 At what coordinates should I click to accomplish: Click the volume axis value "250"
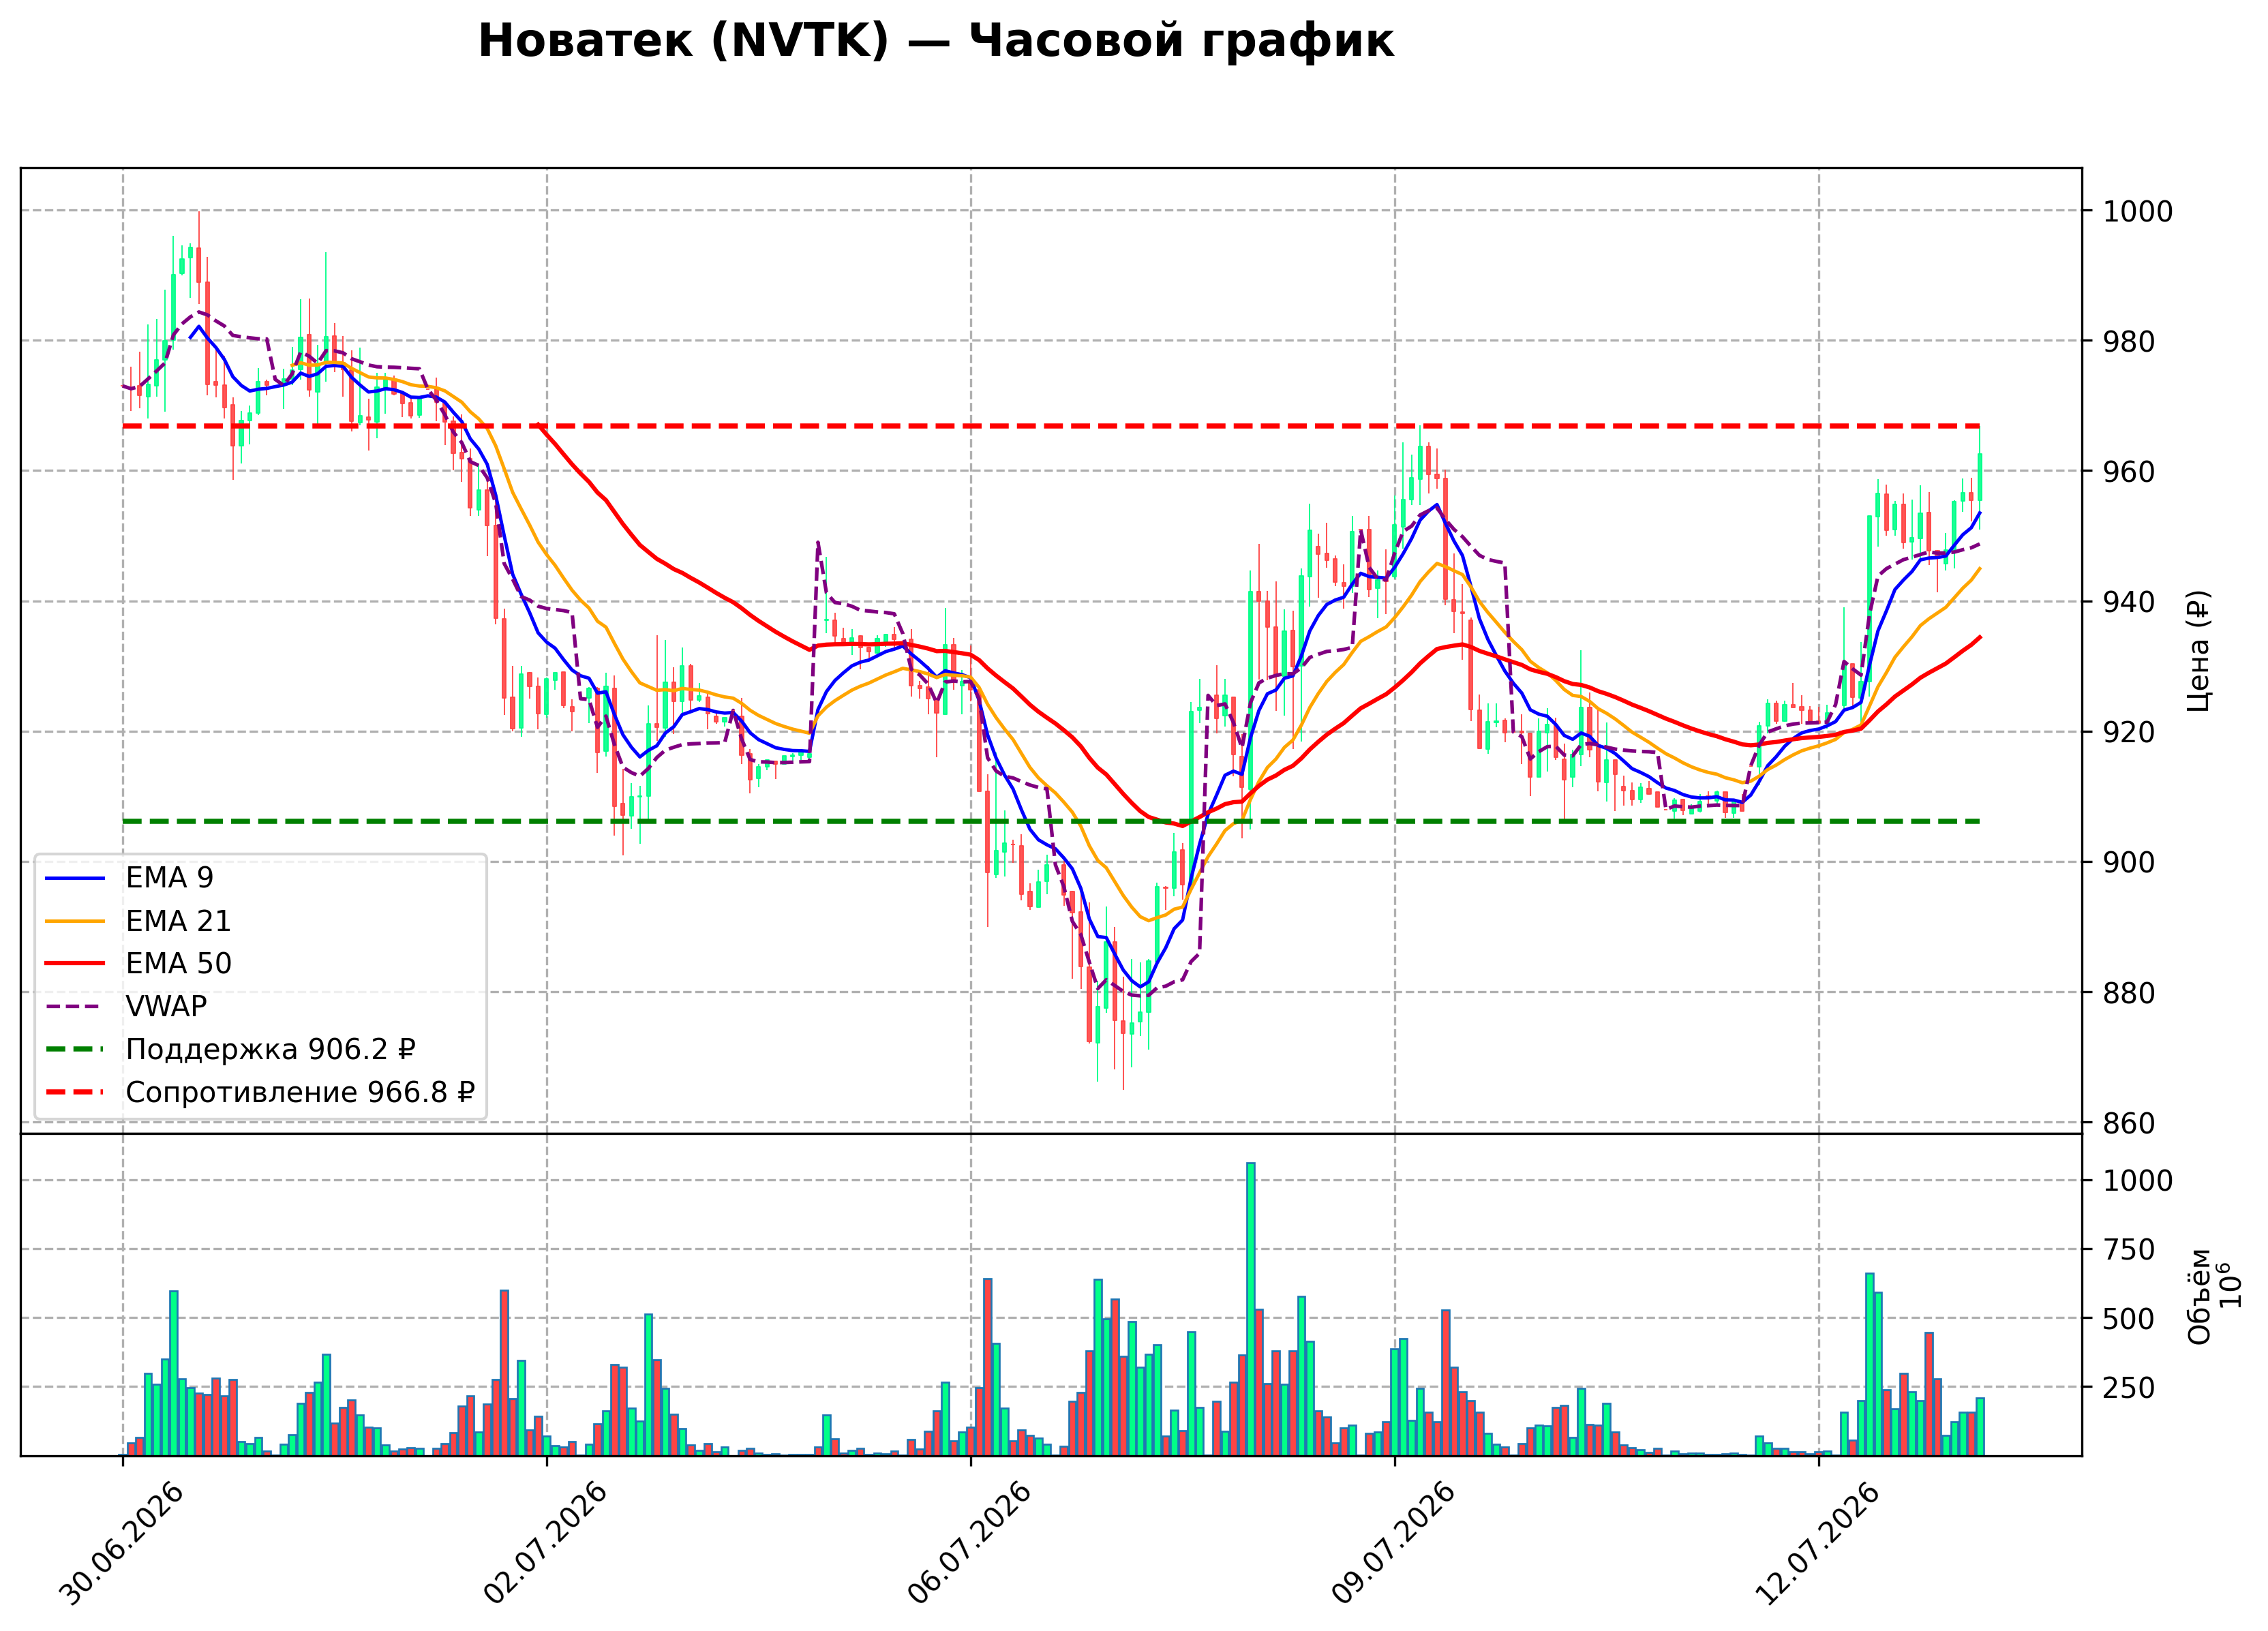2129,1388
